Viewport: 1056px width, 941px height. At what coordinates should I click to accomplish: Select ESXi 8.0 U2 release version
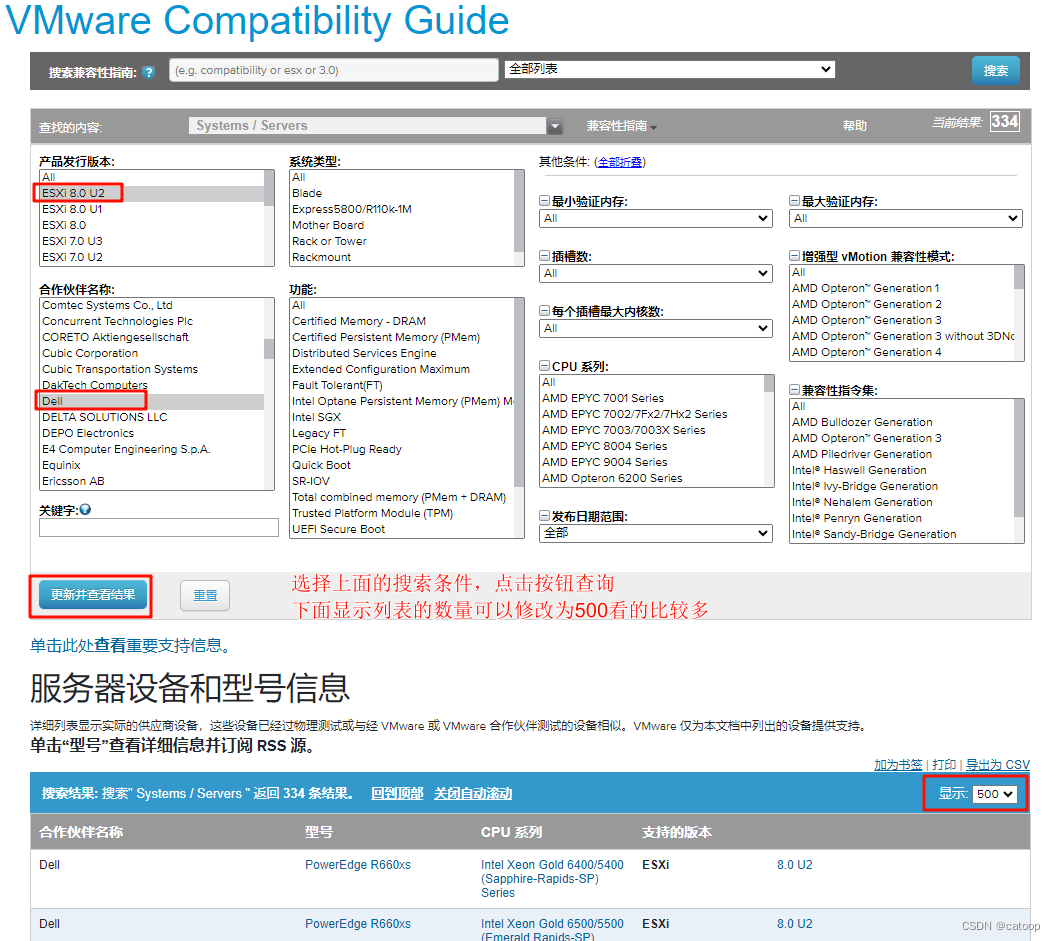[x=152, y=193]
